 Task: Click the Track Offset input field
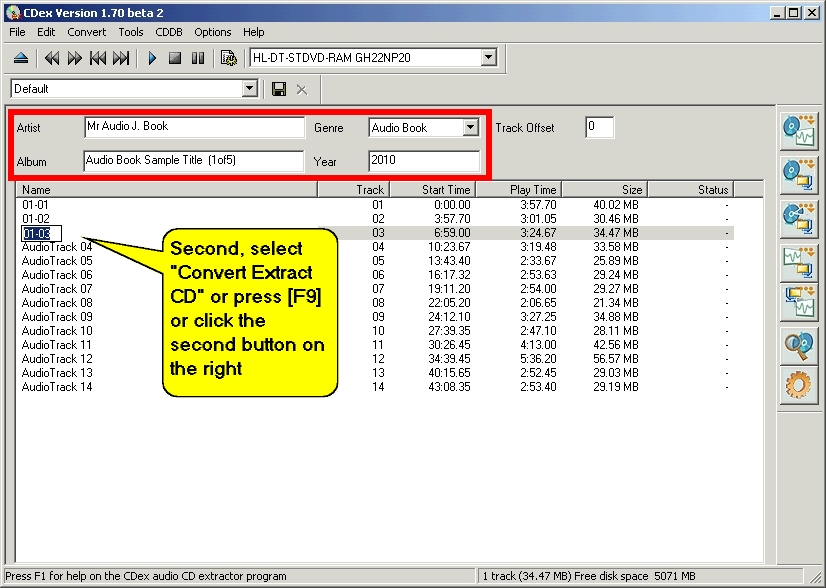[x=599, y=127]
